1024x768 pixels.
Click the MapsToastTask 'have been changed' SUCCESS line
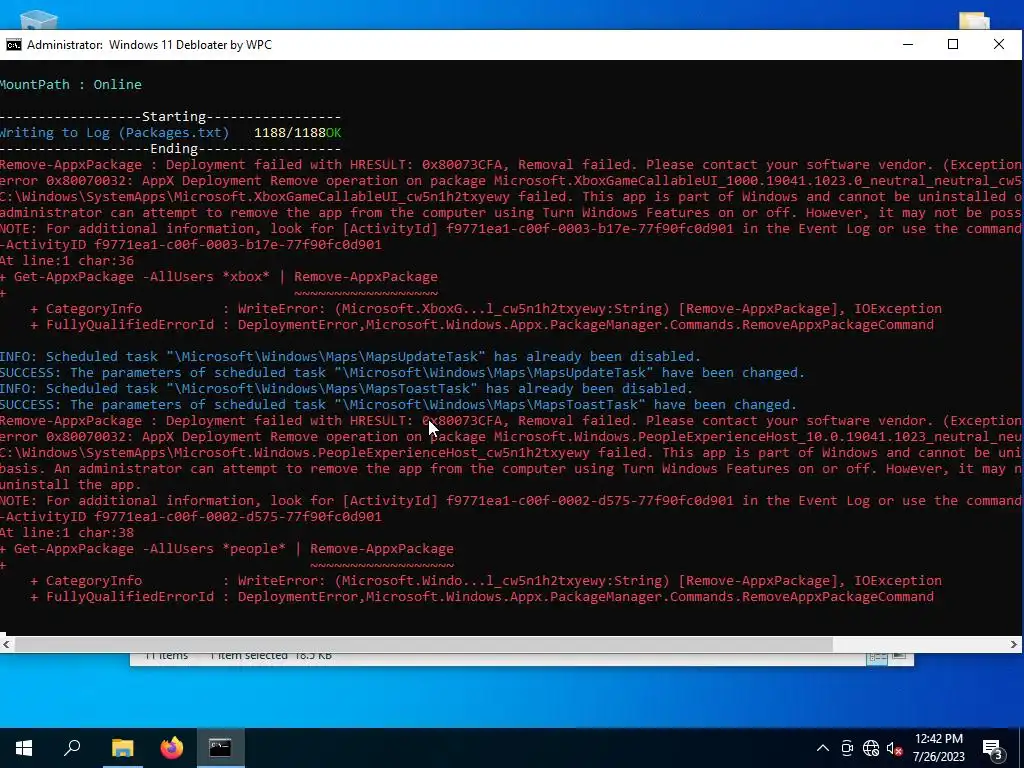coord(398,405)
